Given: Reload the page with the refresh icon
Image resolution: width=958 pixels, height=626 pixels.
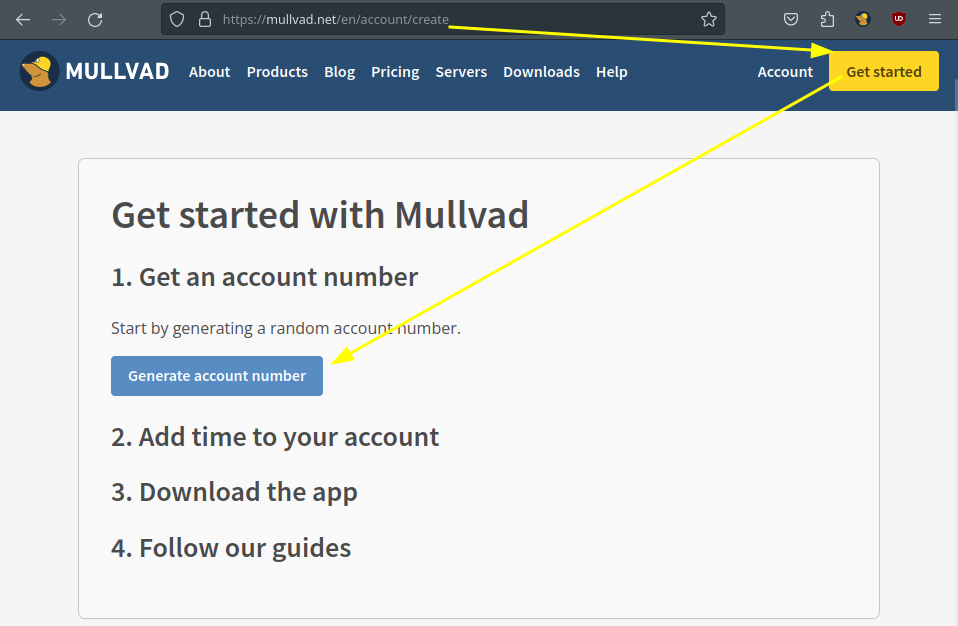Looking at the screenshot, I should point(95,20).
